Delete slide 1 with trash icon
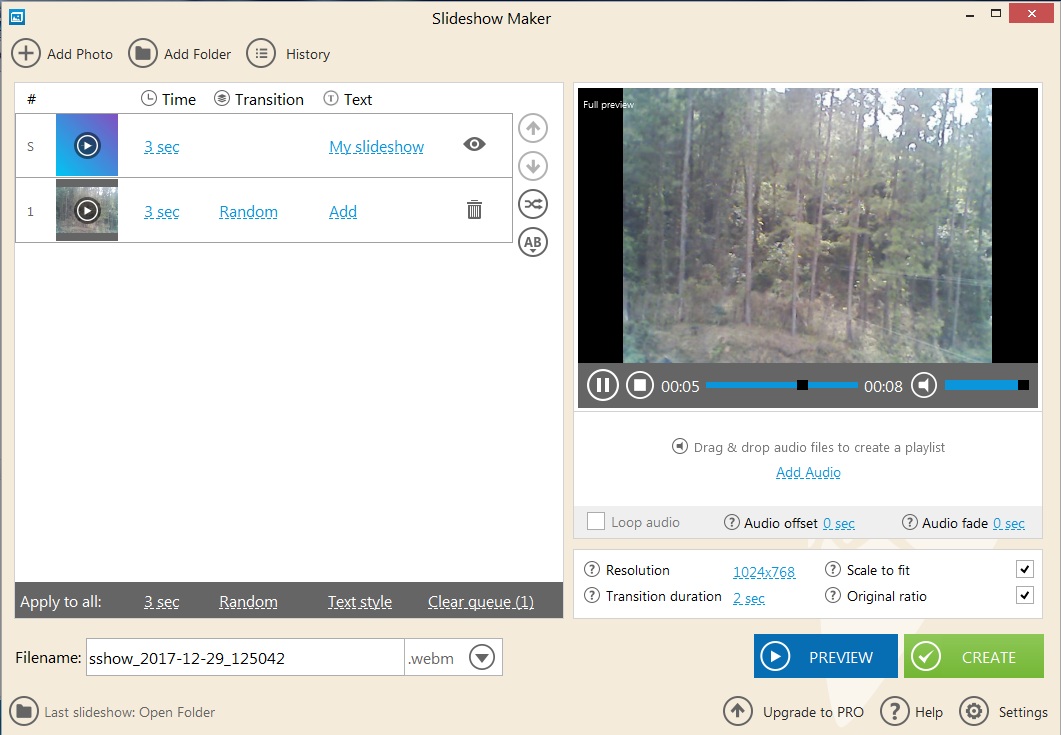The height and width of the screenshot is (735, 1061). pos(474,211)
